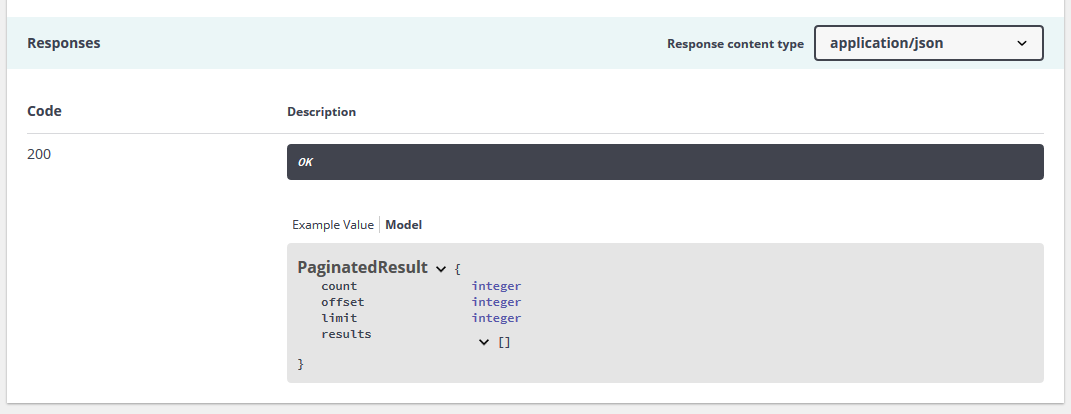Click the offset property name

point(343,302)
